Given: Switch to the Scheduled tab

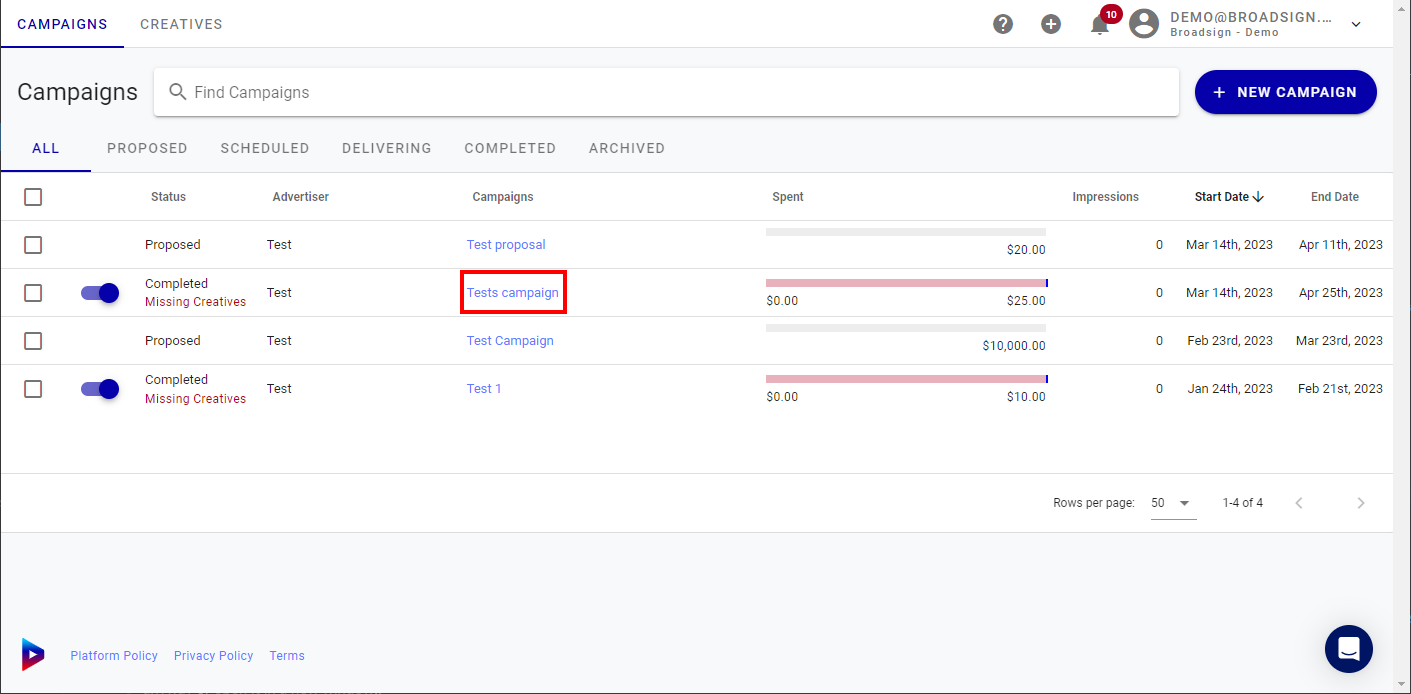Looking at the screenshot, I should coord(265,148).
